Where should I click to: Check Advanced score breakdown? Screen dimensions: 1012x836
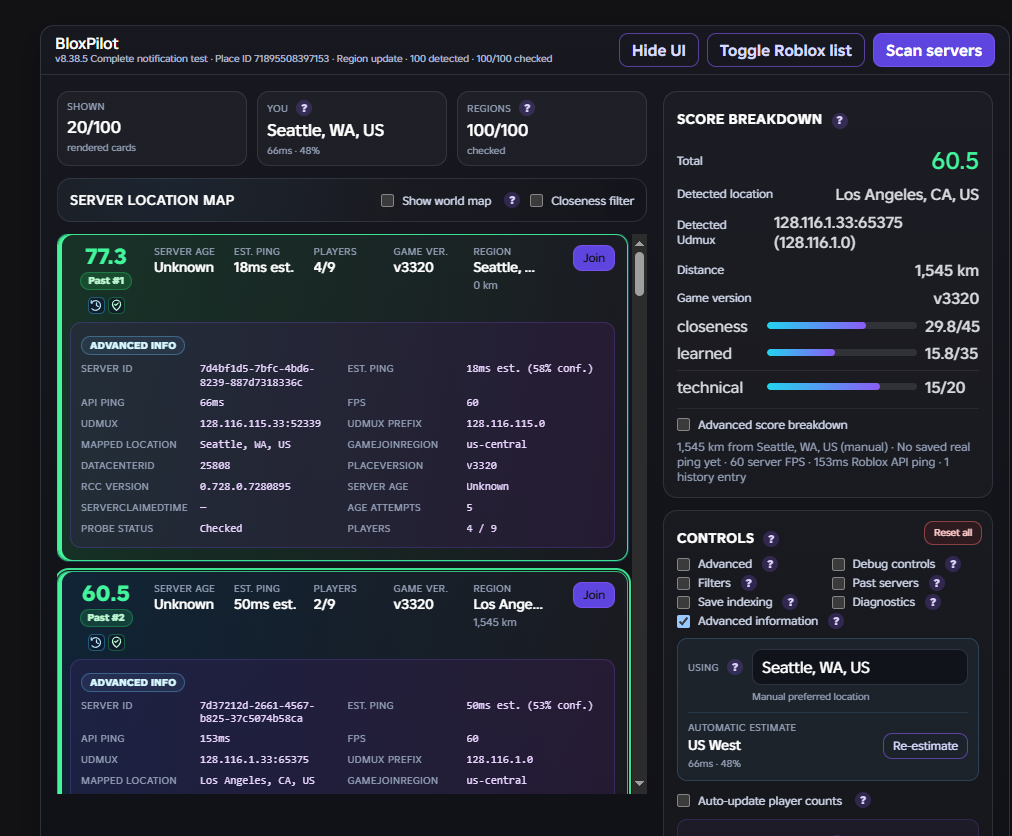683,425
